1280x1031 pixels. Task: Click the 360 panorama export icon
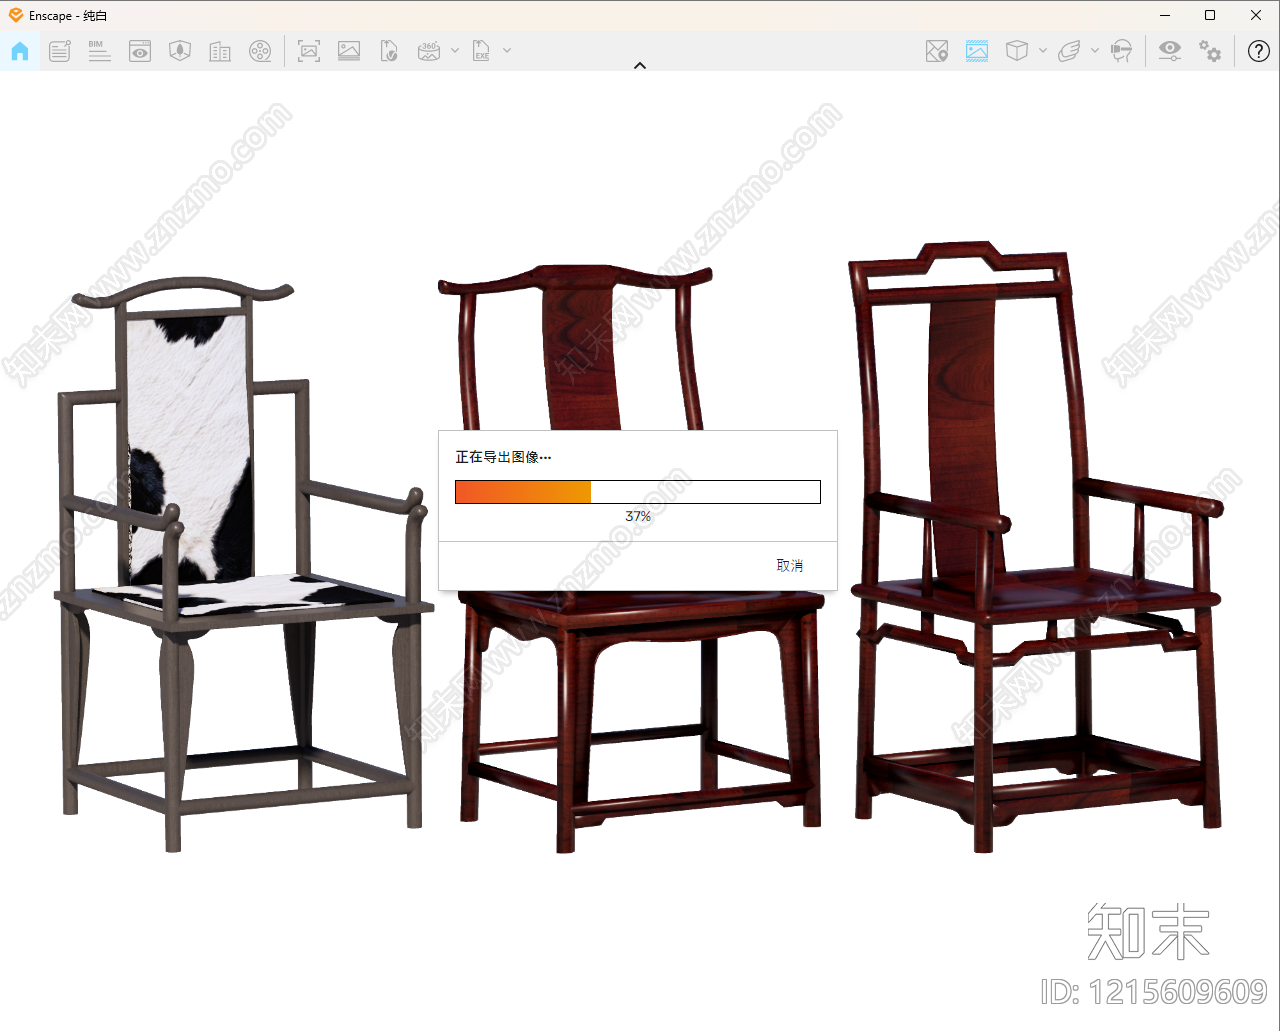[429, 51]
